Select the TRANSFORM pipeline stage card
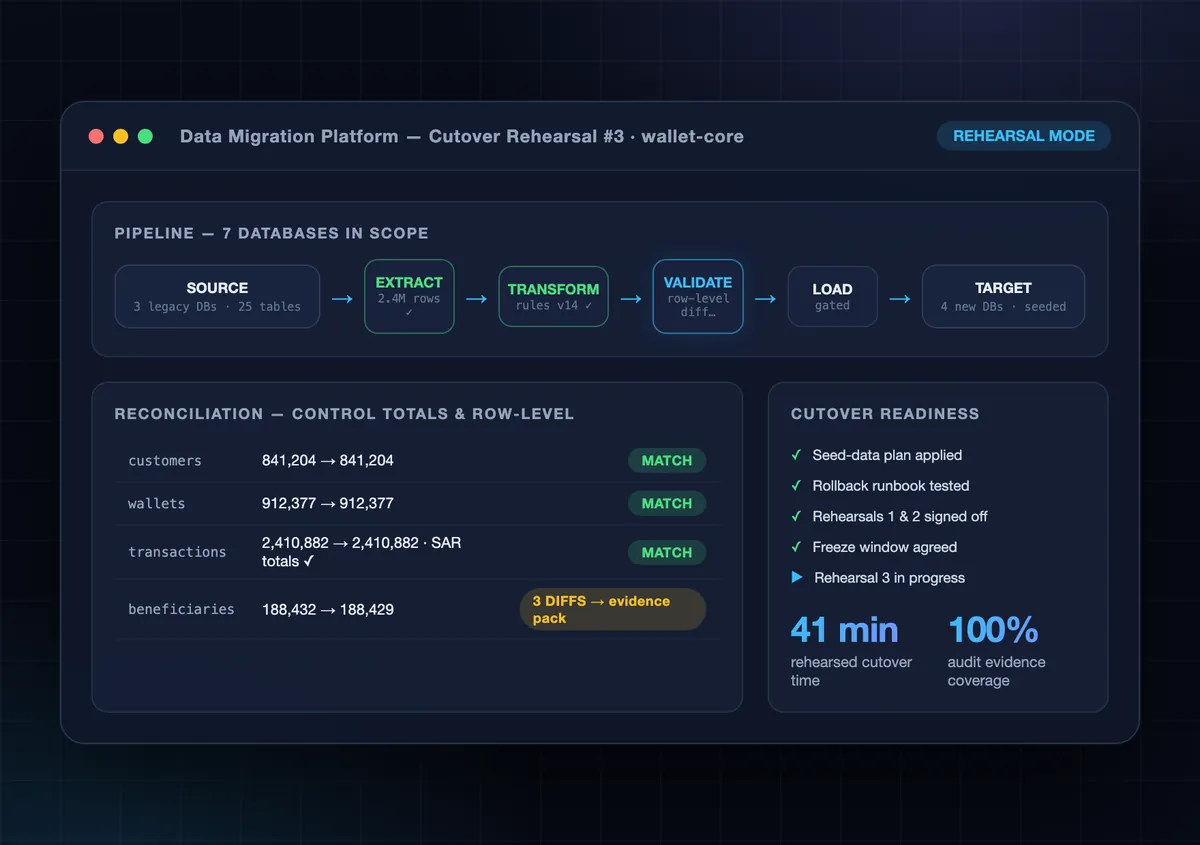Screen dimensions: 1200x845 (x=553, y=296)
